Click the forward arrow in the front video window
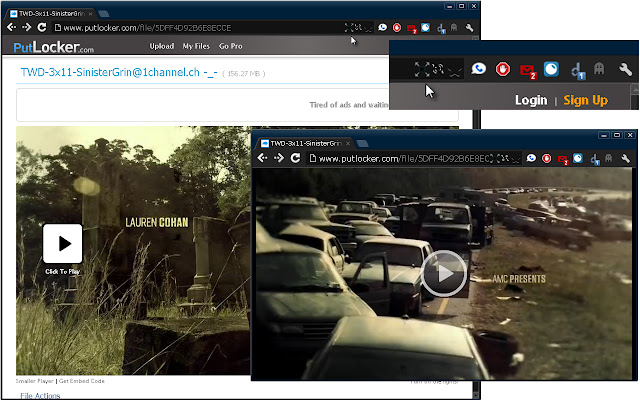The height and width of the screenshot is (400, 640). (279, 158)
